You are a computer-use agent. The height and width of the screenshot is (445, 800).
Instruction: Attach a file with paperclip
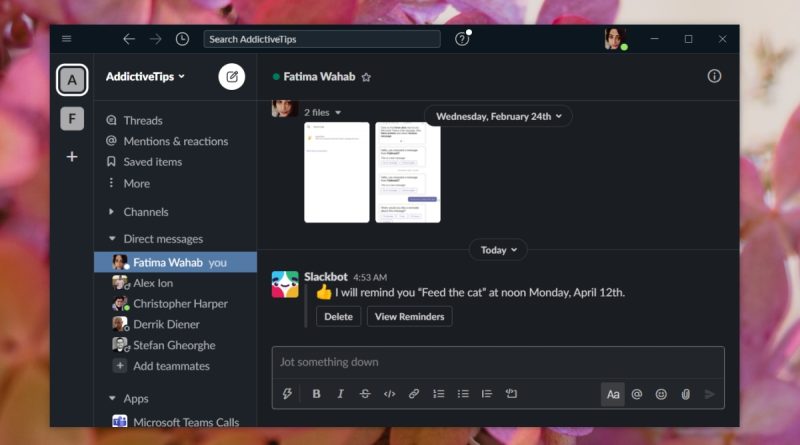[x=686, y=394]
